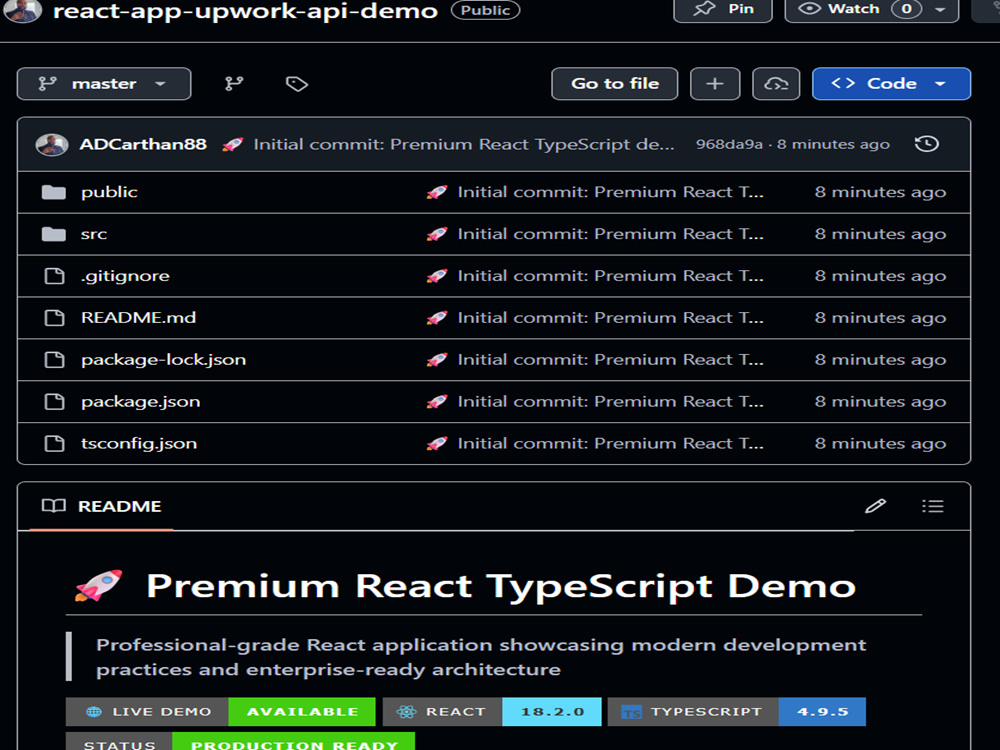
Task: Click the package-lock.json file icon
Action: click(54, 360)
